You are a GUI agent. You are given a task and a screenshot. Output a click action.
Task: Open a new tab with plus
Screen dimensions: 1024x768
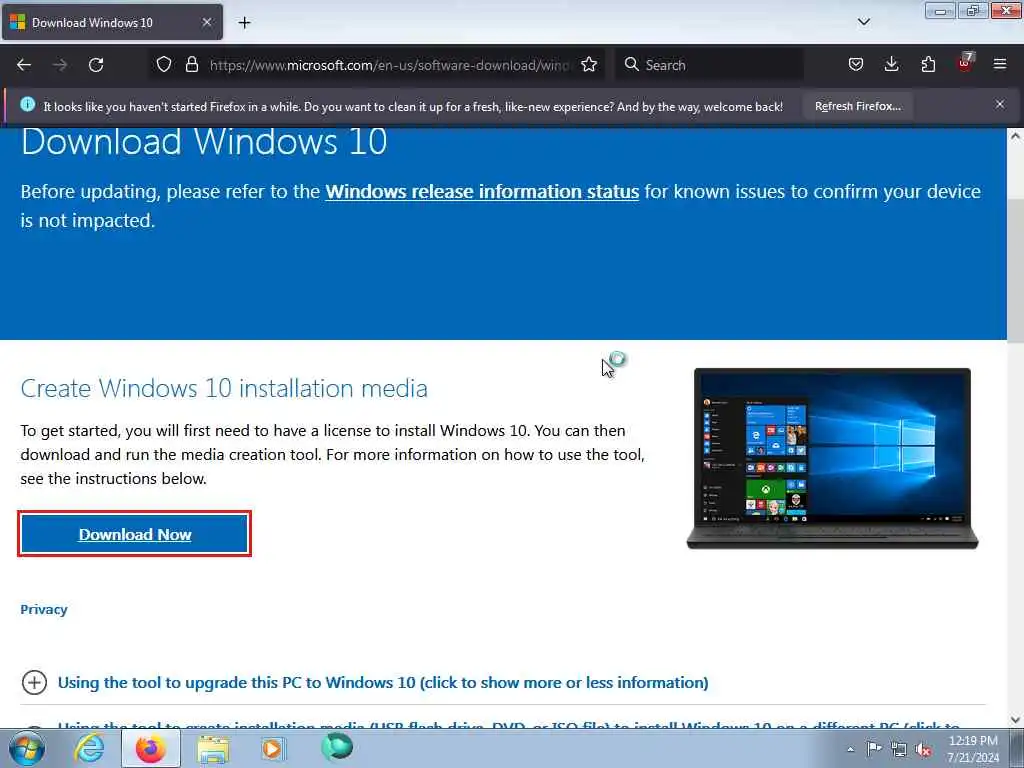click(244, 23)
